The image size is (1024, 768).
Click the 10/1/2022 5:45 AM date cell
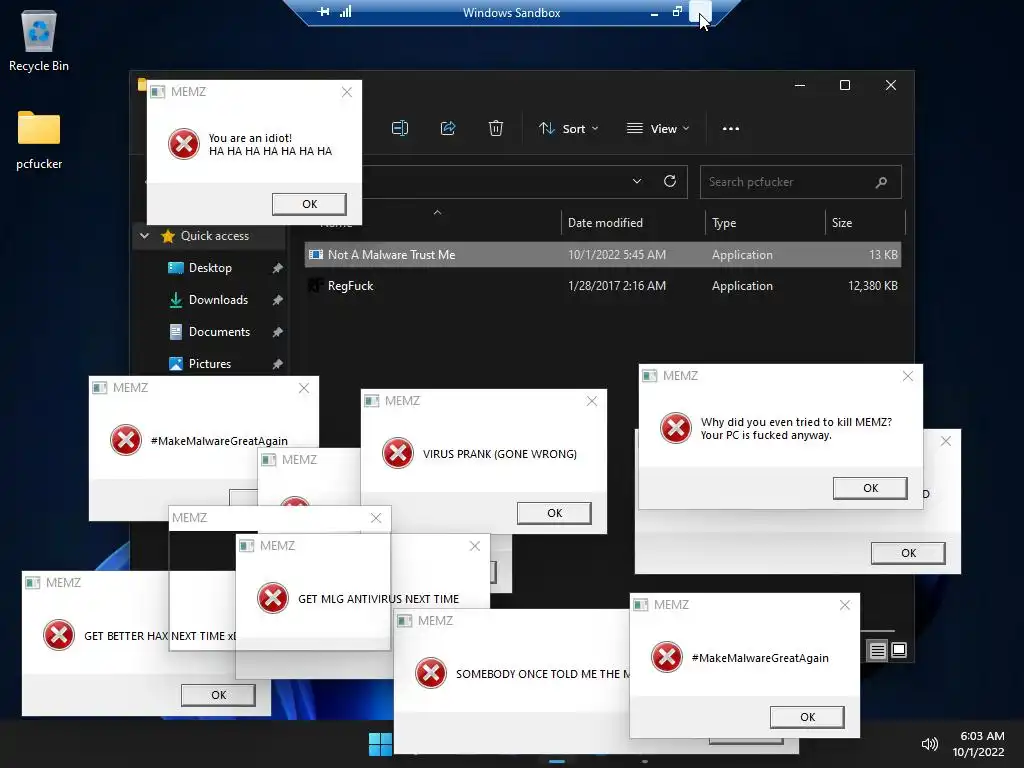(617, 255)
